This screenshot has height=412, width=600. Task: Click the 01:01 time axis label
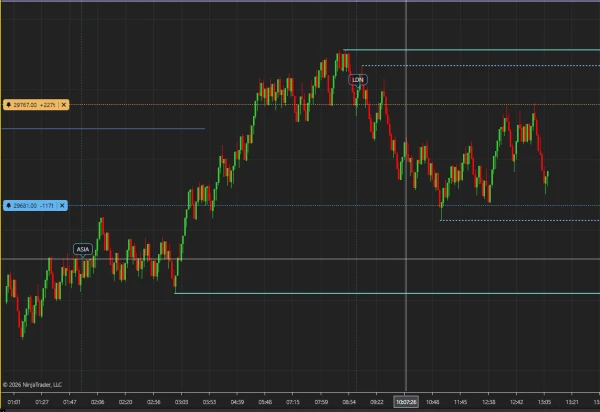[14, 402]
